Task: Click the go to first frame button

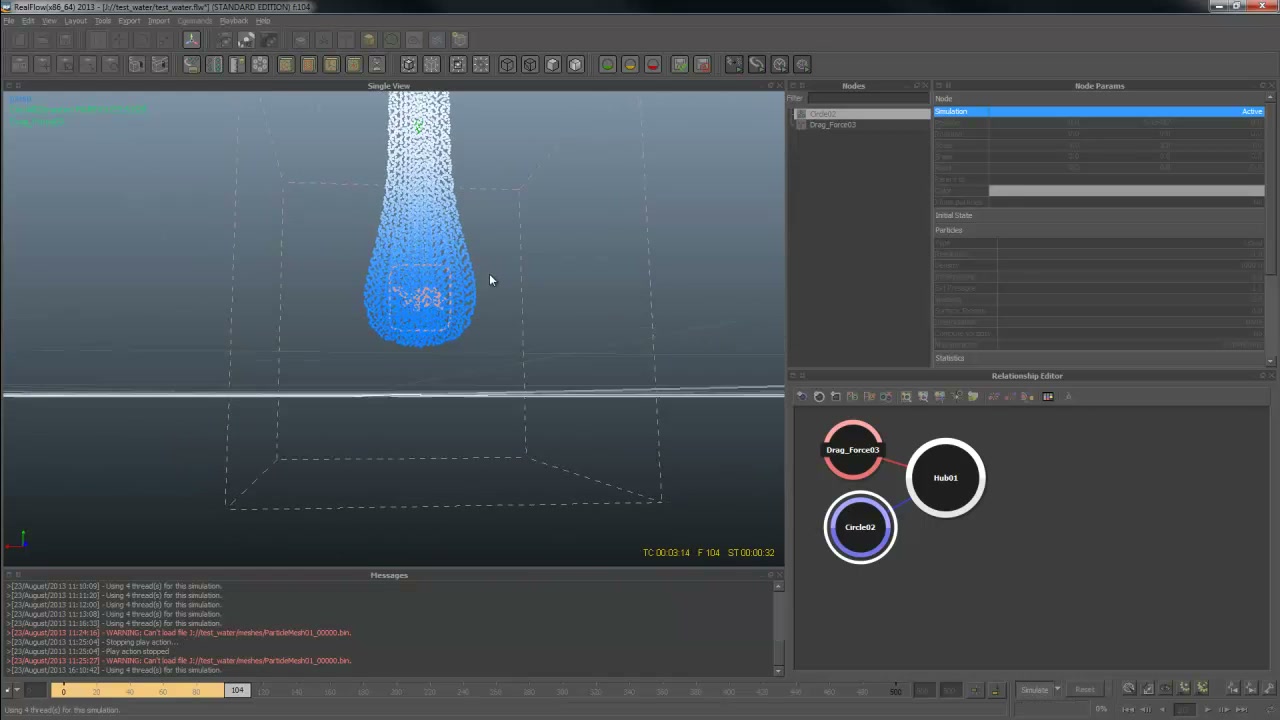Action: (x=1129, y=709)
